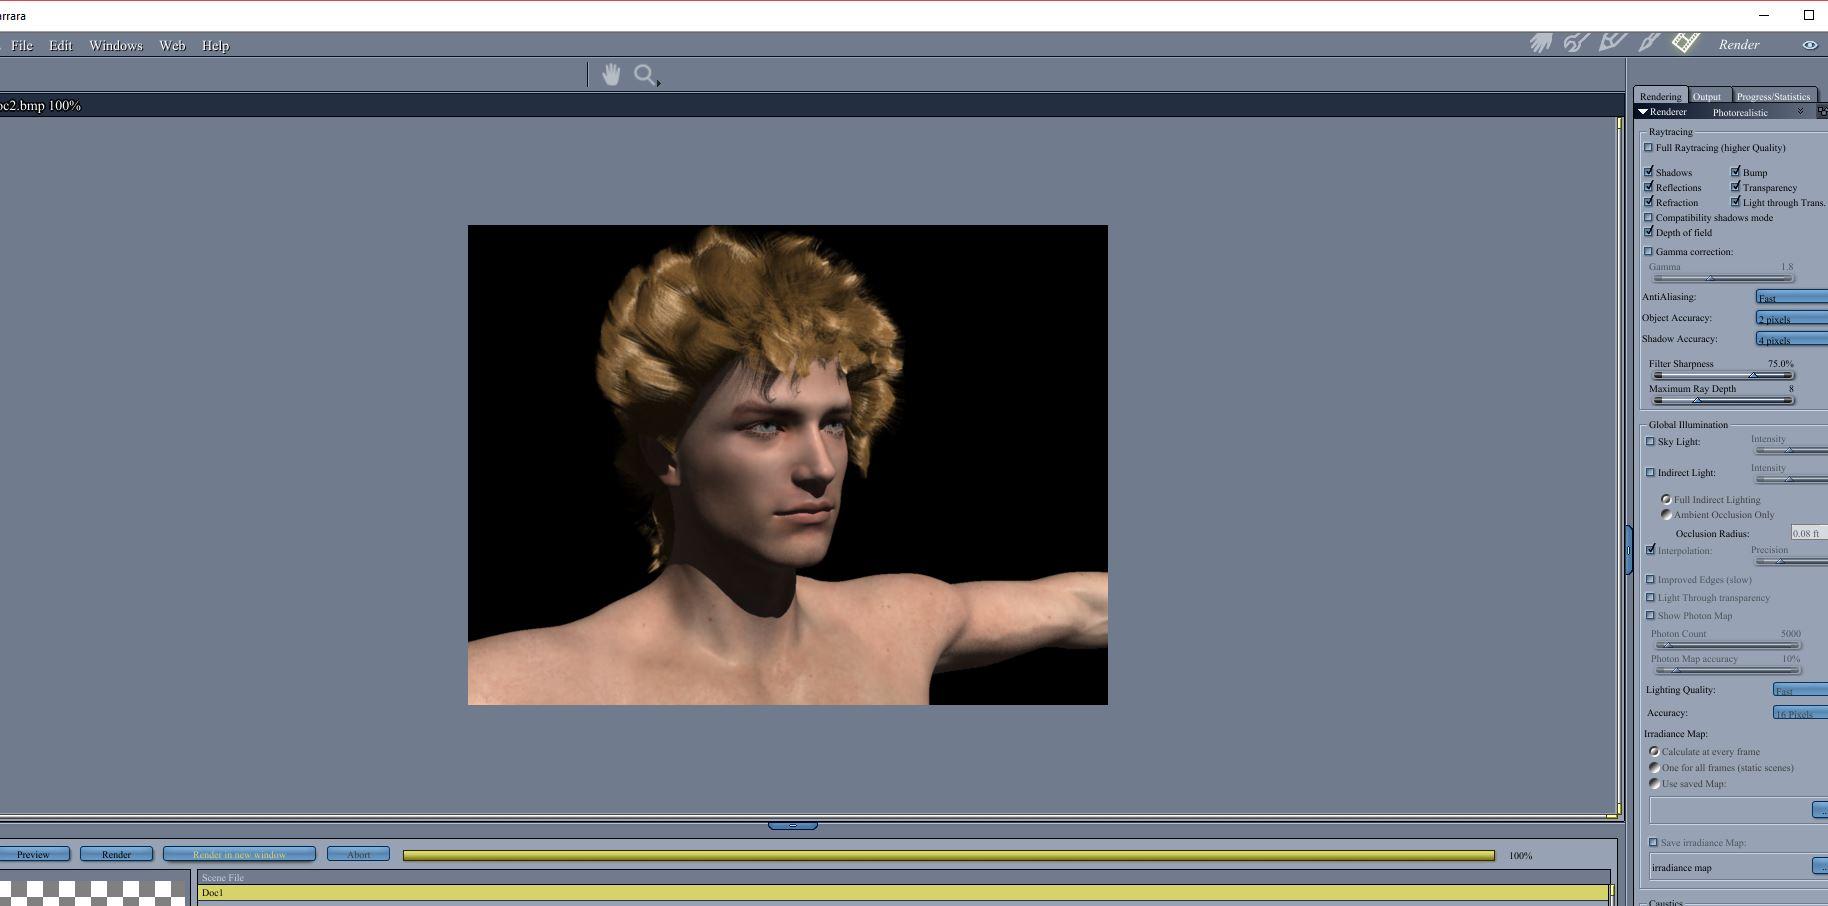Select Ambient Occlusion Only radio button
This screenshot has height=906, width=1828.
pos(1666,514)
